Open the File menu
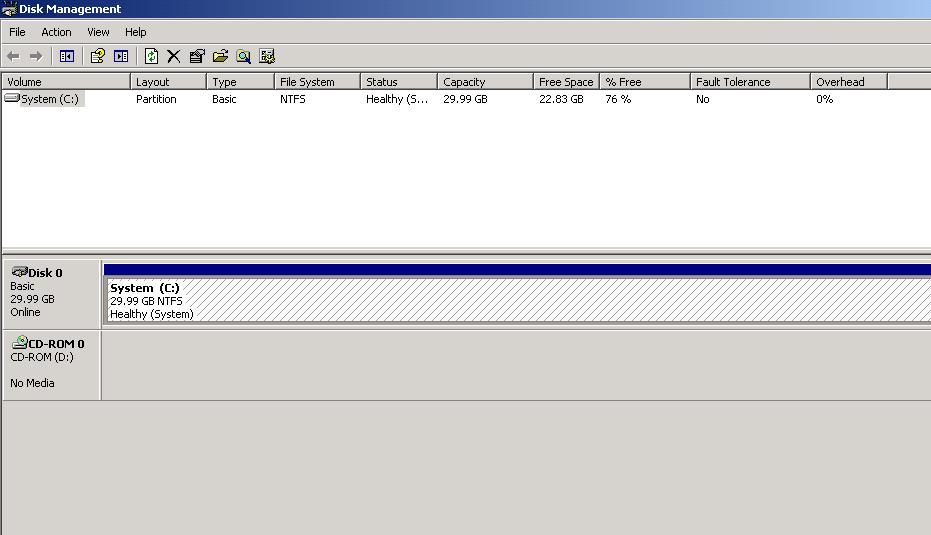The width and height of the screenshot is (931, 535). click(17, 32)
